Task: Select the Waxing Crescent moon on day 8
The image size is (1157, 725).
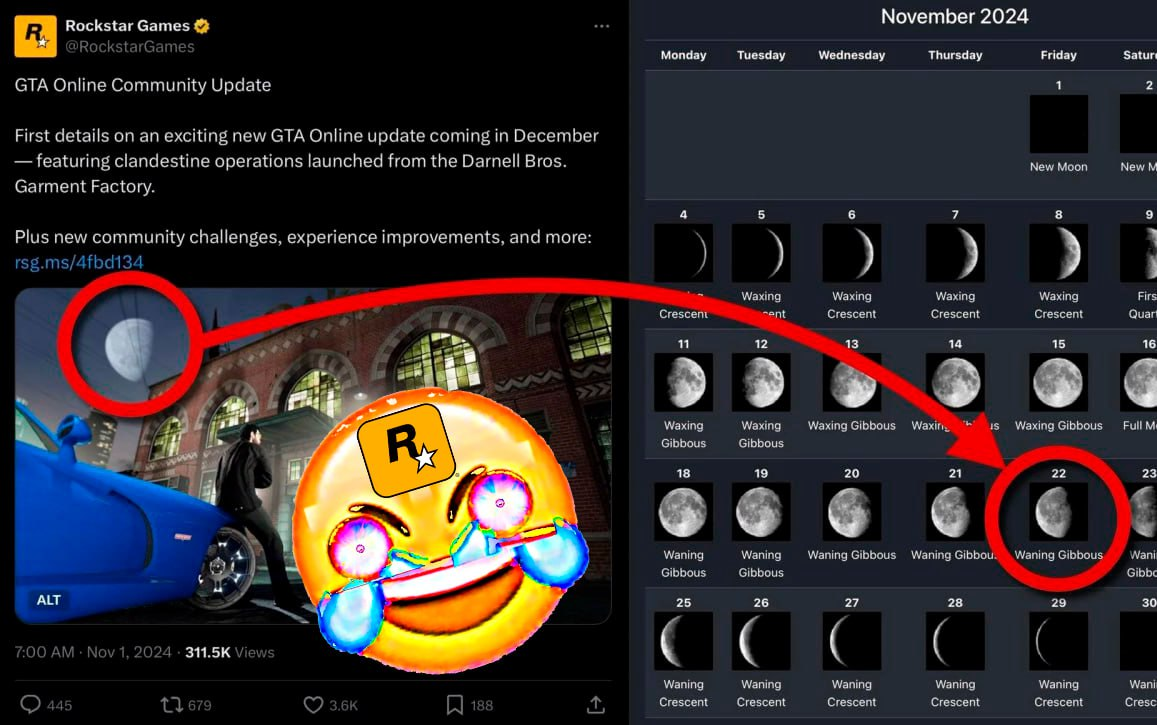Action: coord(1058,253)
